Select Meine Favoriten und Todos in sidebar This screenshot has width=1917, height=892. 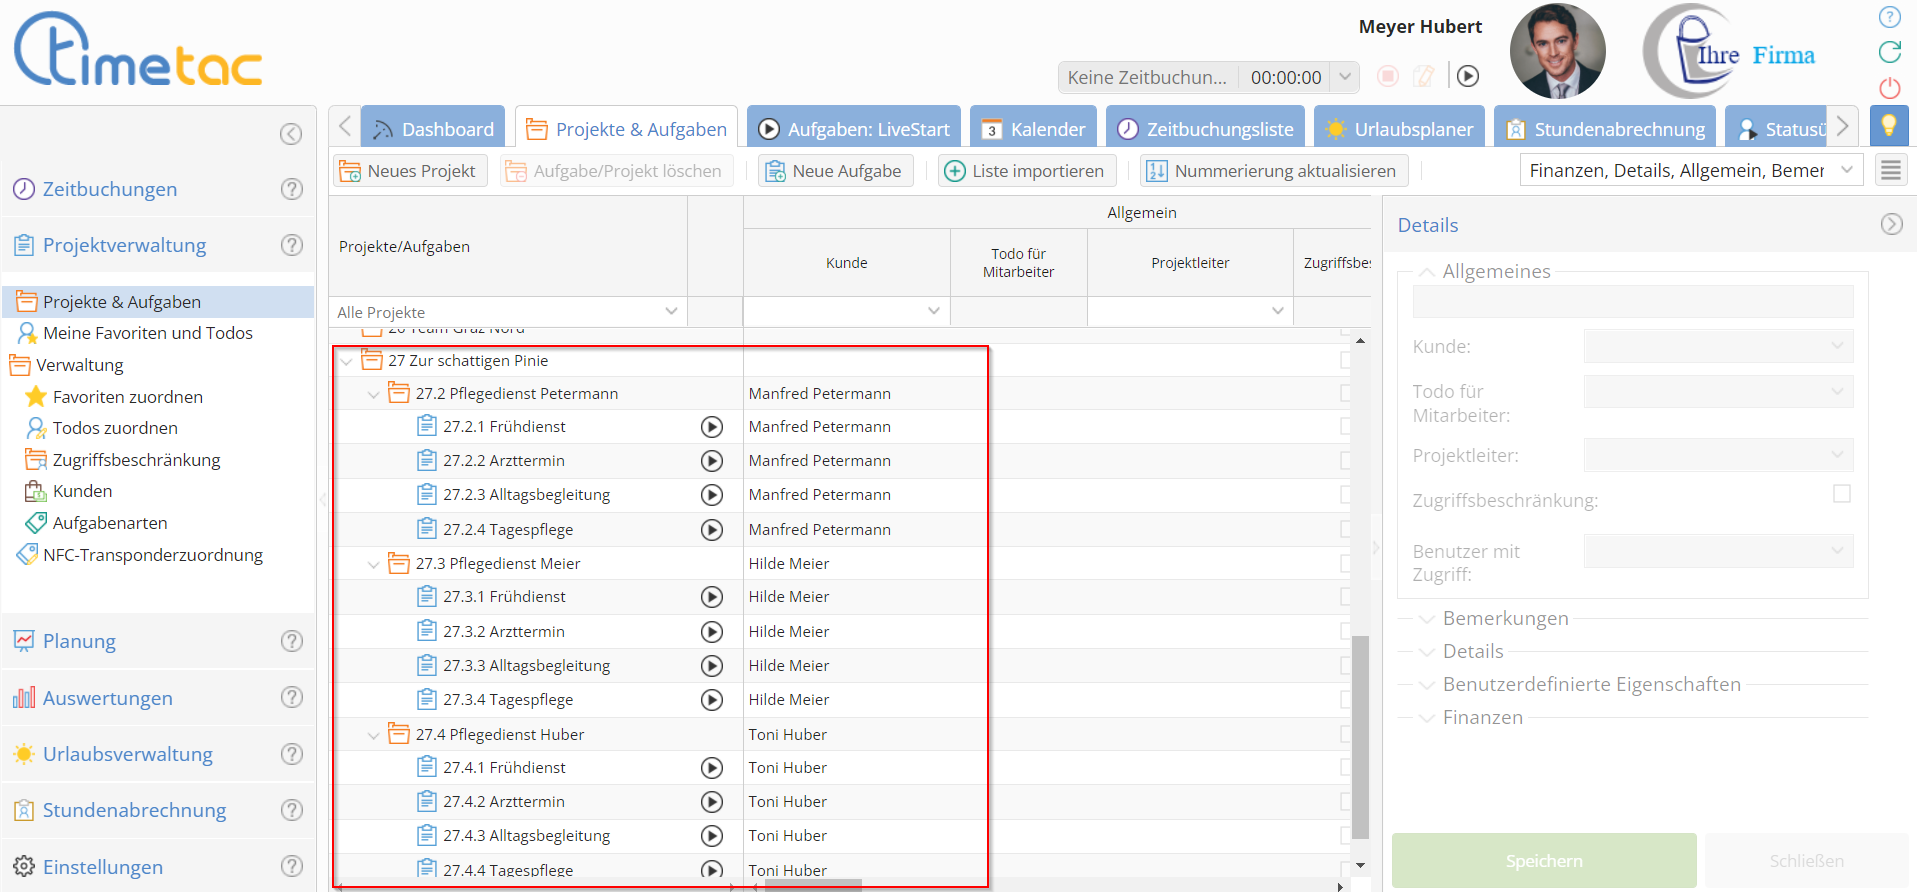147,333
